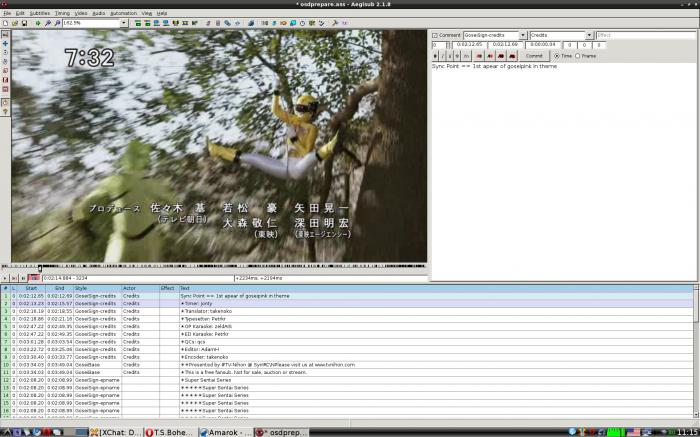
Task: Select the Drag subtitles visual tool
Action: tap(5, 43)
